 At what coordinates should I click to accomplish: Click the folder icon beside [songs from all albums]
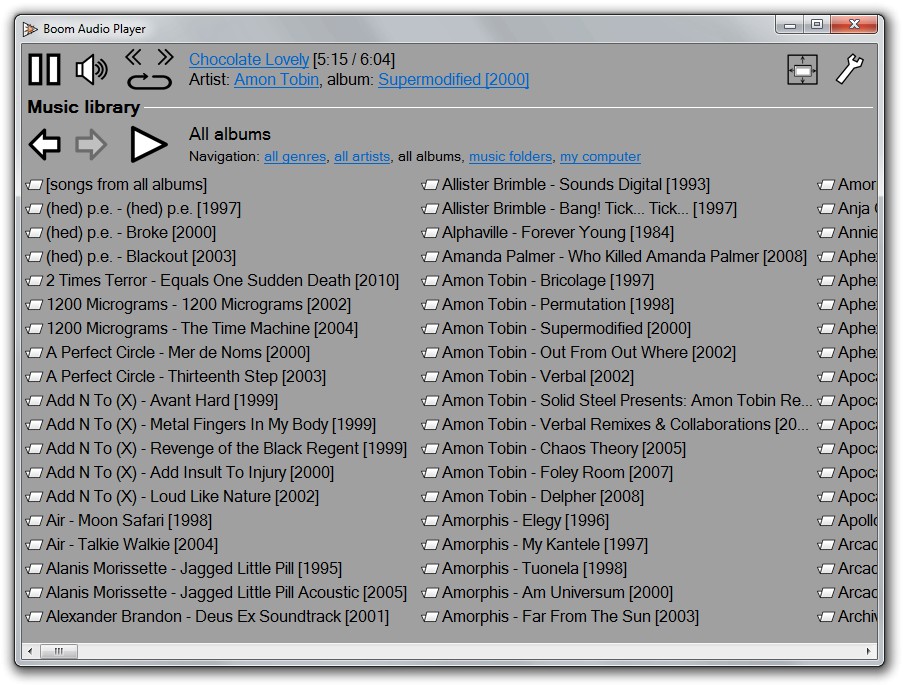click(x=35, y=185)
